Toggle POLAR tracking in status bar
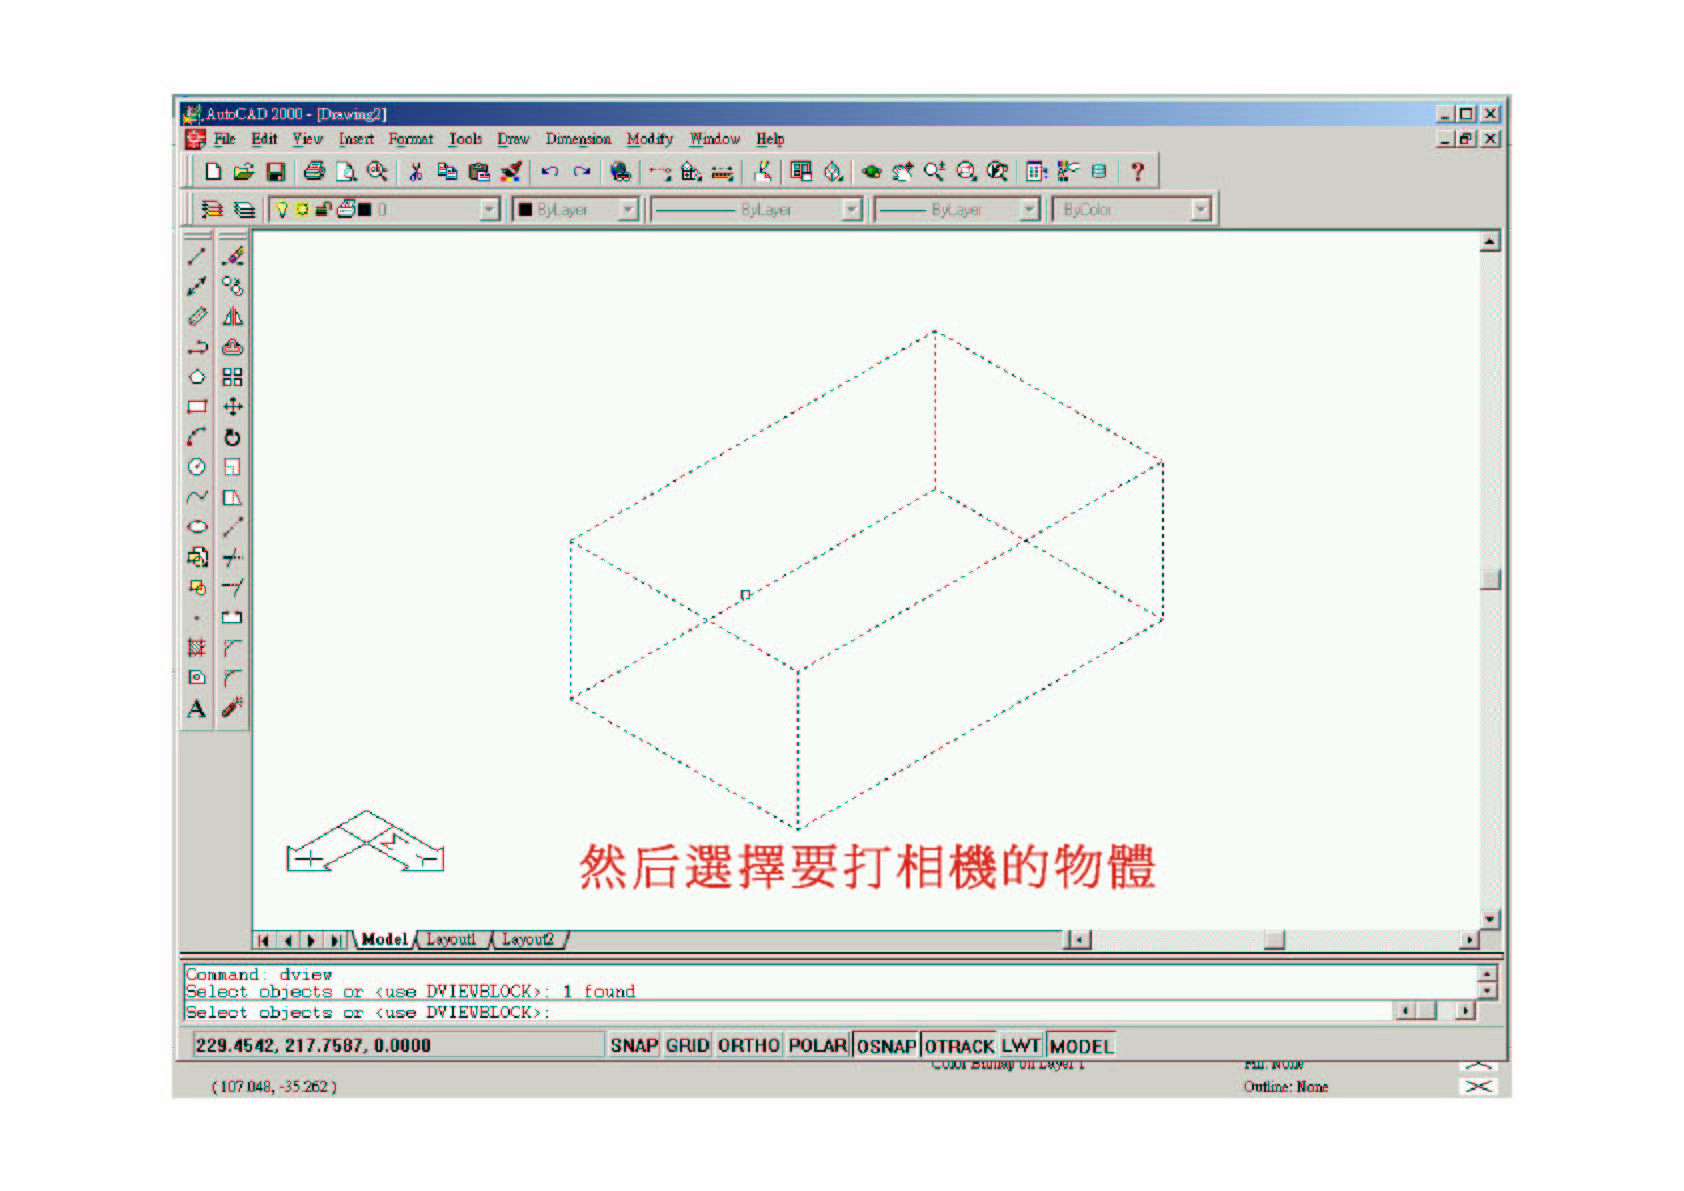1684x1191 pixels. click(x=817, y=1045)
